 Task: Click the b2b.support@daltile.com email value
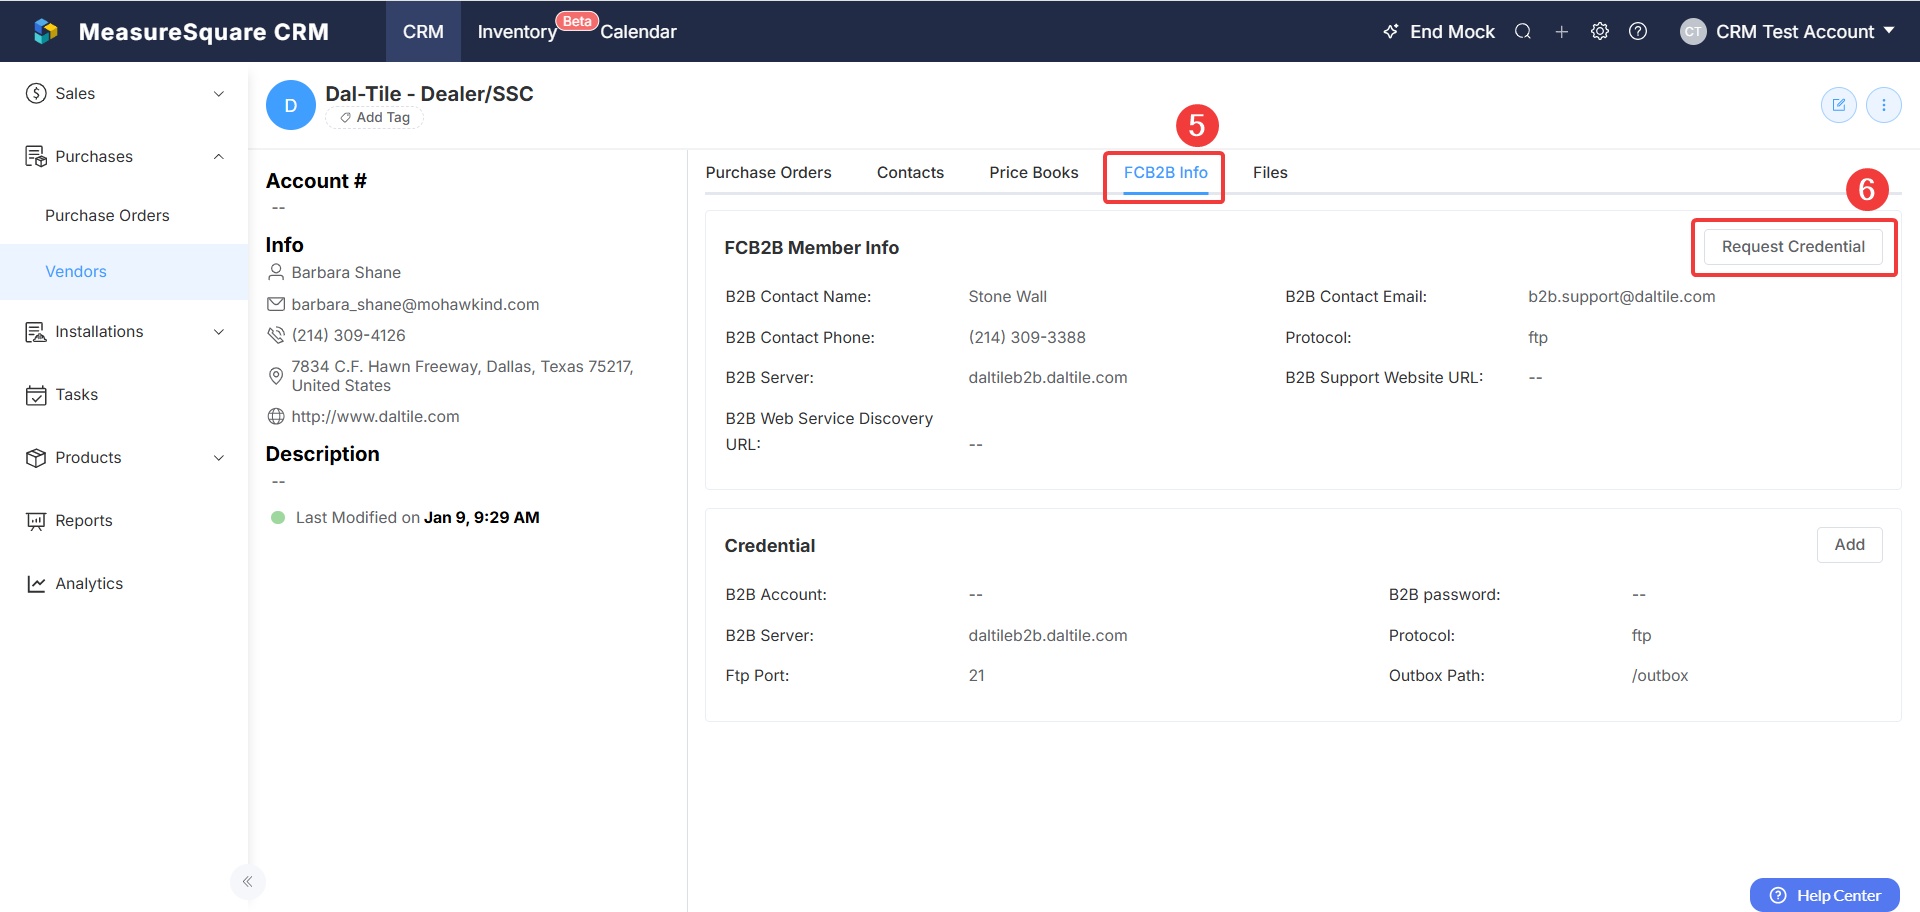tap(1621, 296)
